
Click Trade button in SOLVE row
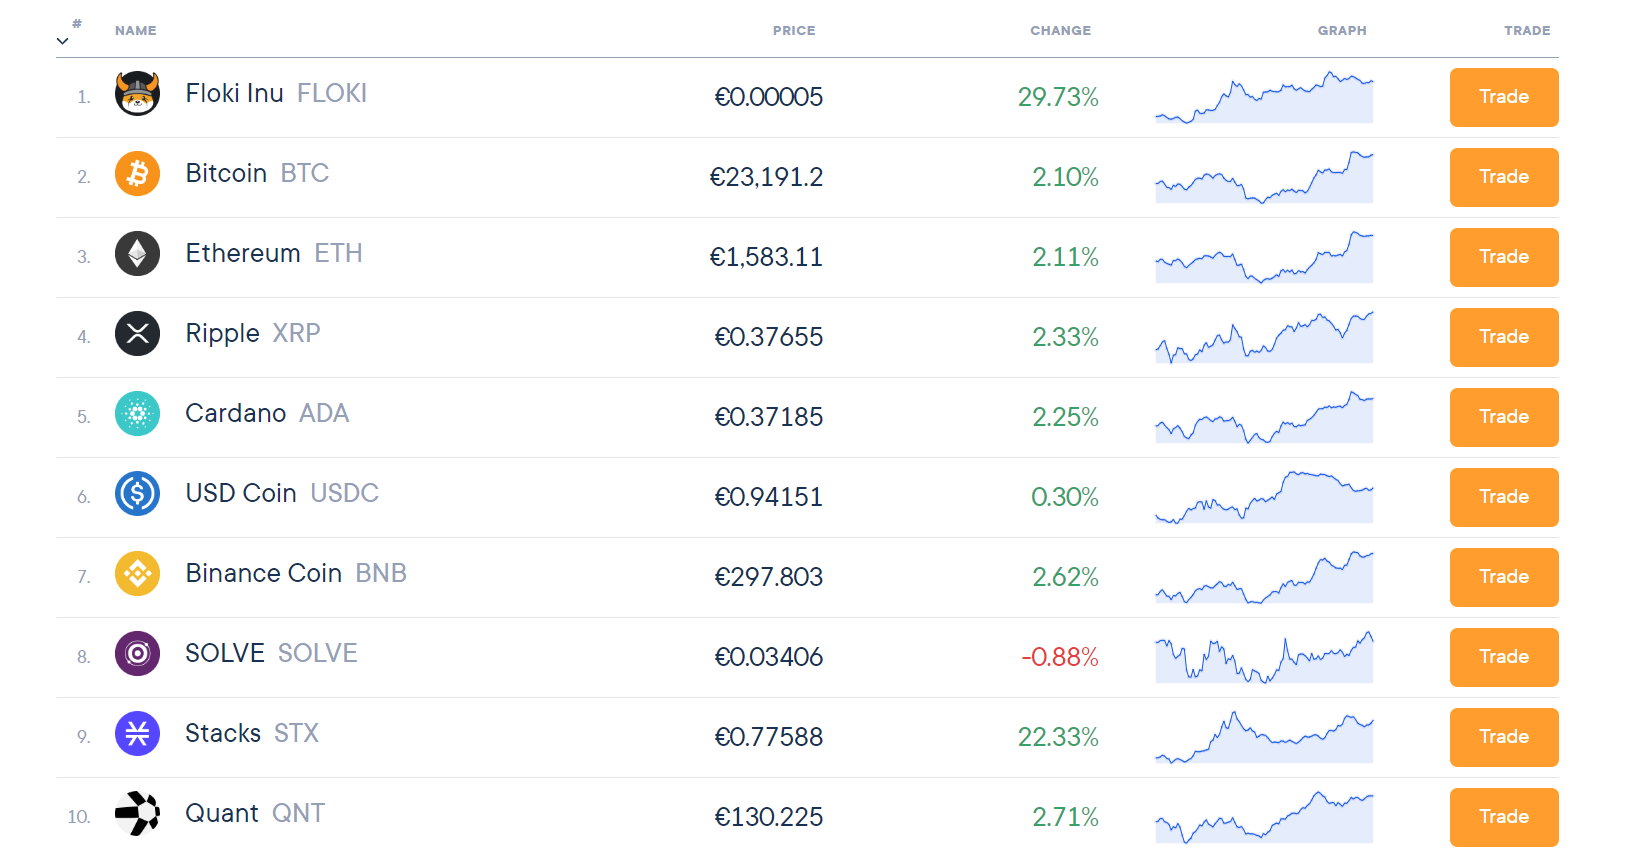pos(1504,657)
